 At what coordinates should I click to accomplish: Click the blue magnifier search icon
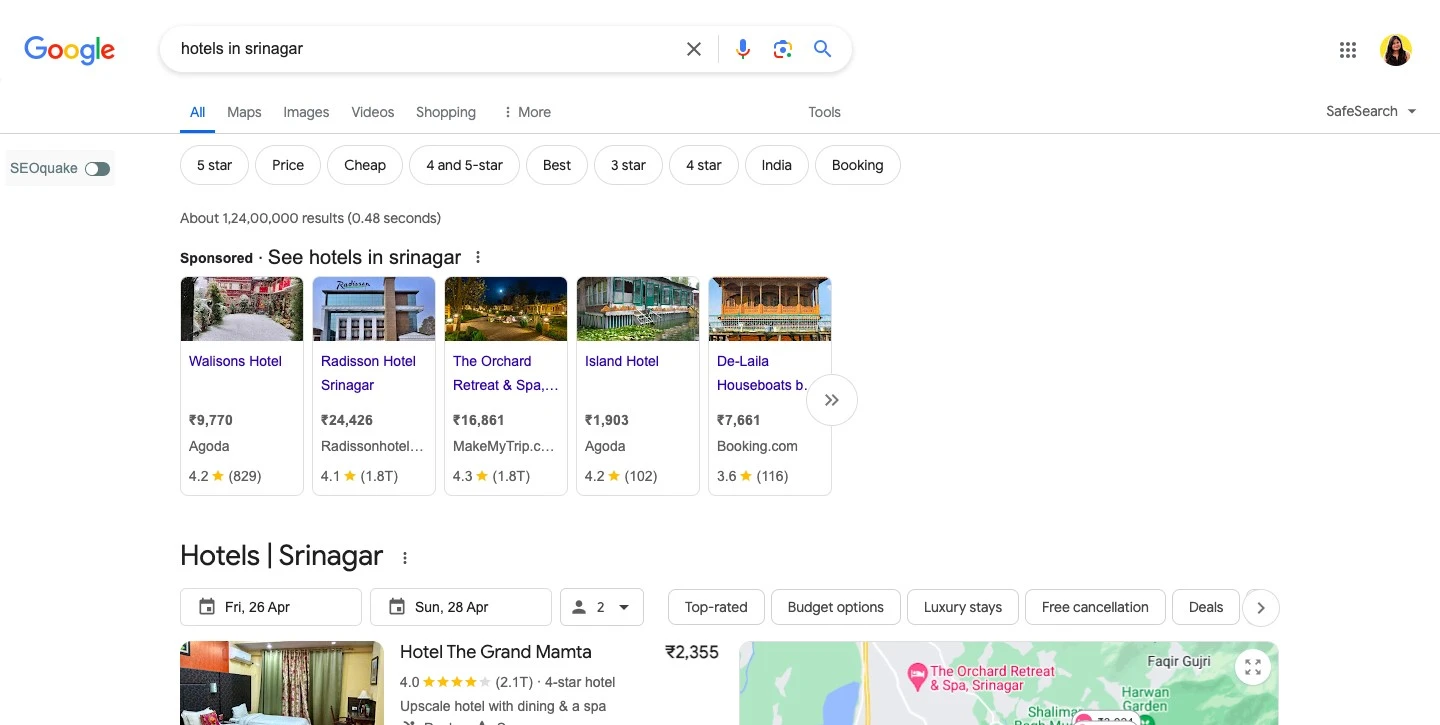pyautogui.click(x=822, y=49)
